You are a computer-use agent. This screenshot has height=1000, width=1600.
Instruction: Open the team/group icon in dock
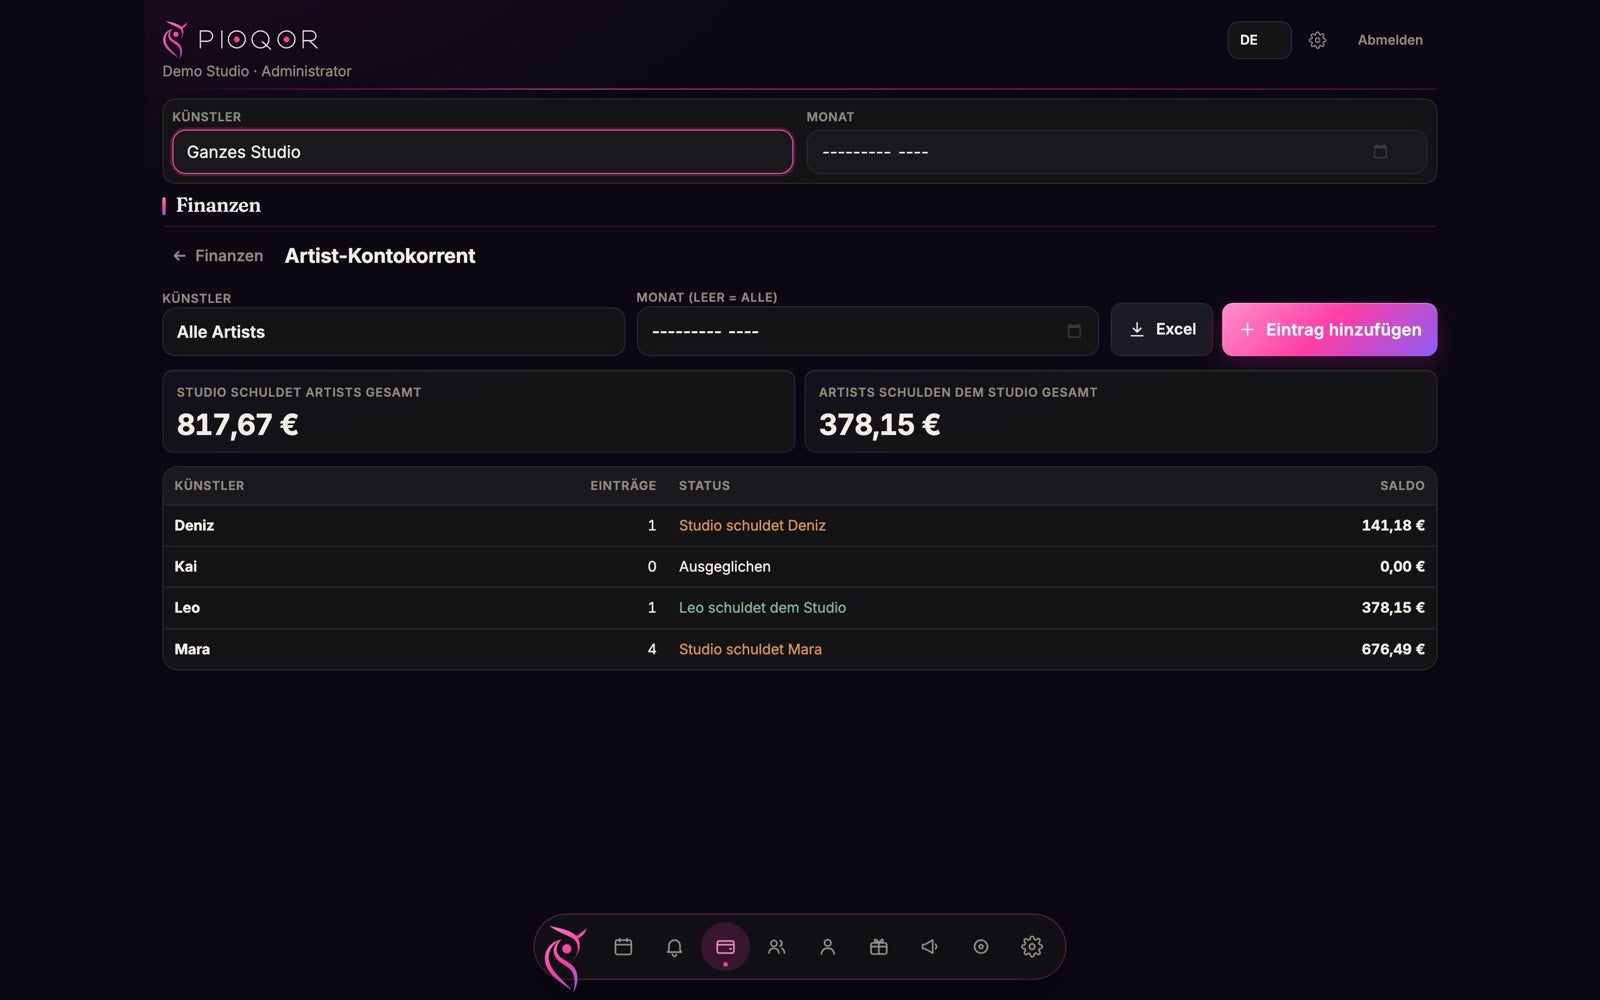(x=776, y=946)
